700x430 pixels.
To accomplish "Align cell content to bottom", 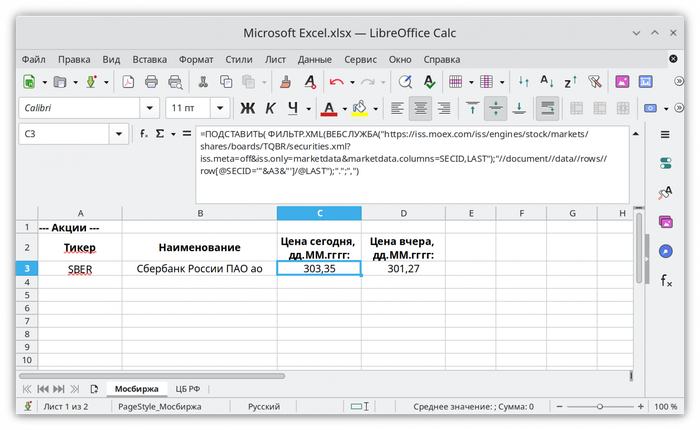I will click(519, 108).
